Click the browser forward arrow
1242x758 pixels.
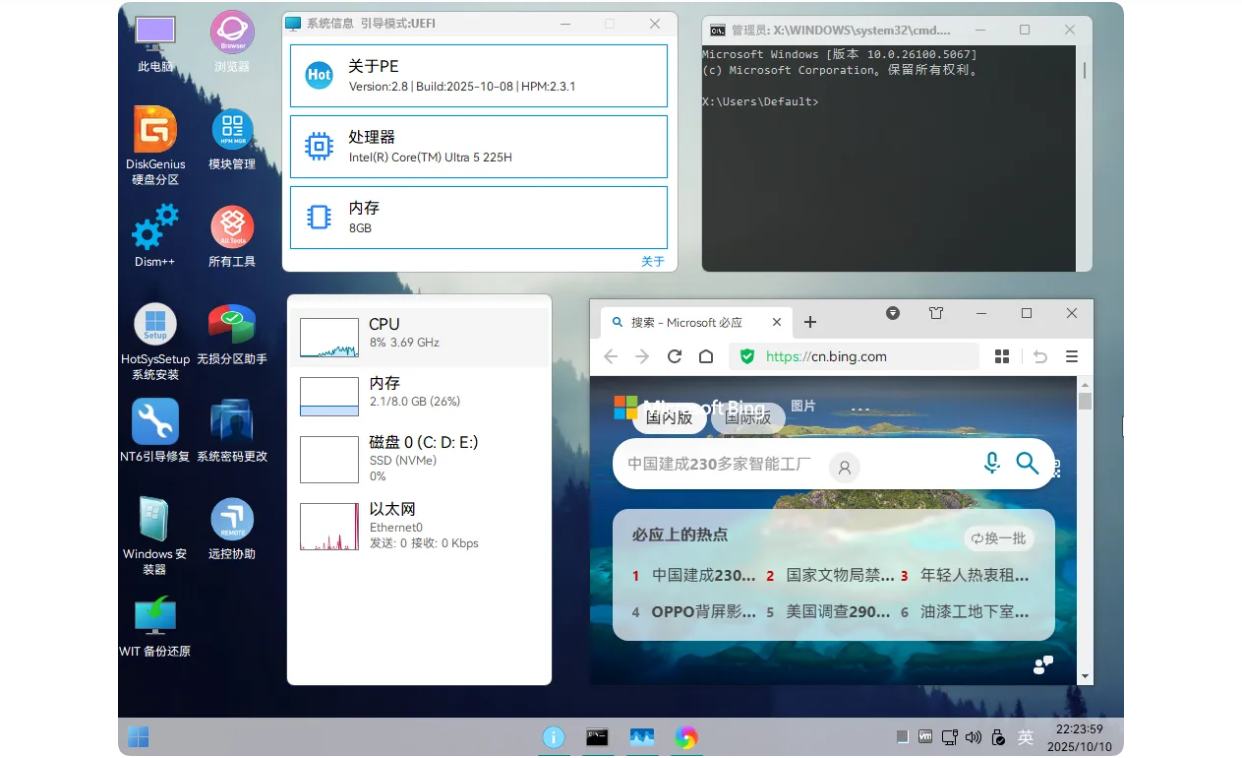pos(642,356)
